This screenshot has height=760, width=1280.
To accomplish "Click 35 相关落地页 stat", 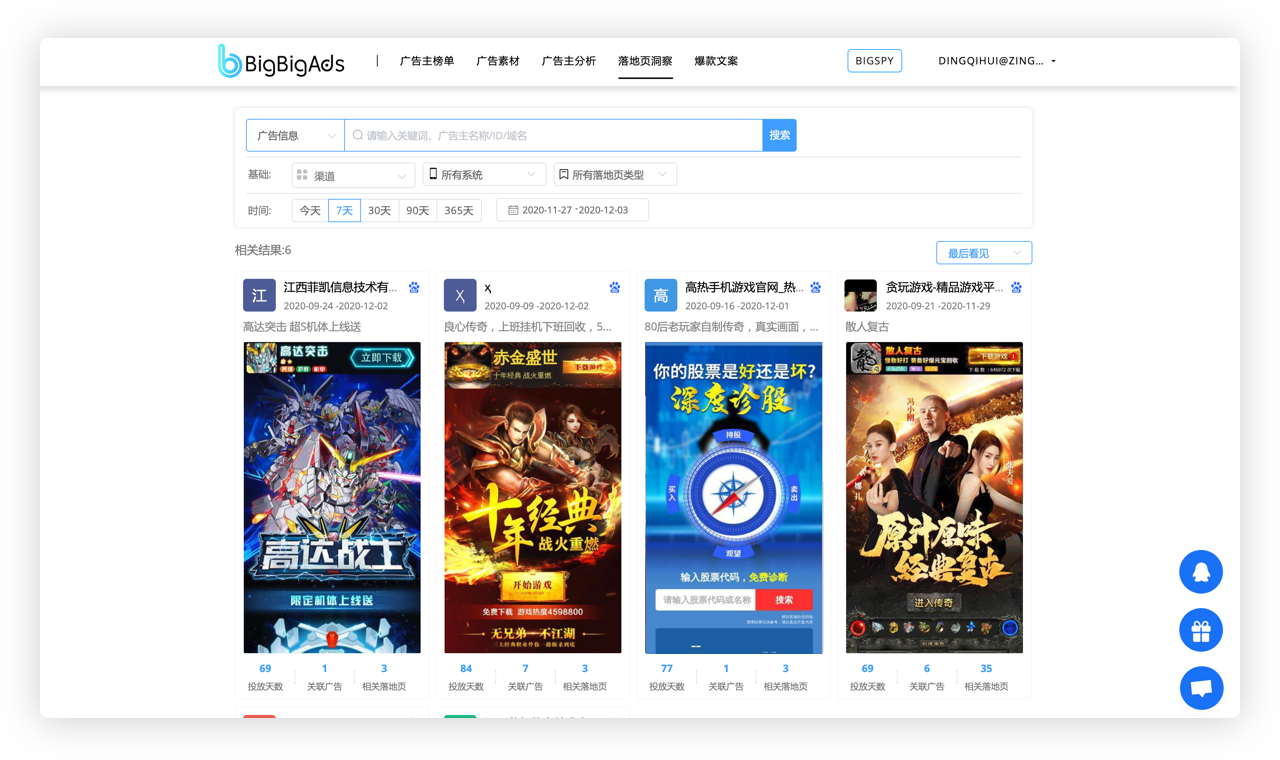I will (986, 677).
